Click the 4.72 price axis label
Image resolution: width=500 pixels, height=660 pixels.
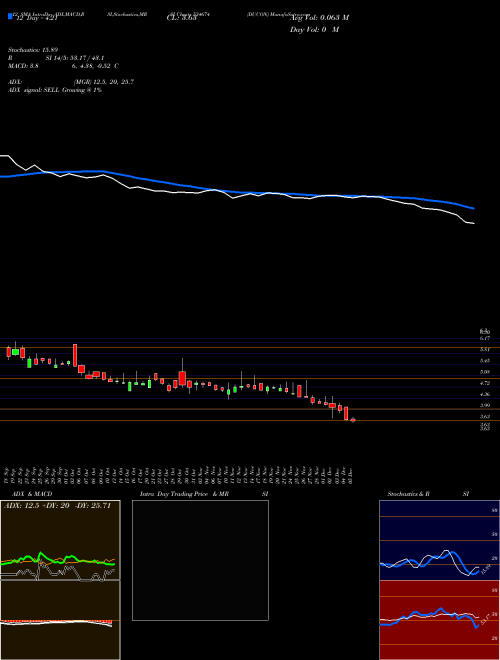point(484,383)
